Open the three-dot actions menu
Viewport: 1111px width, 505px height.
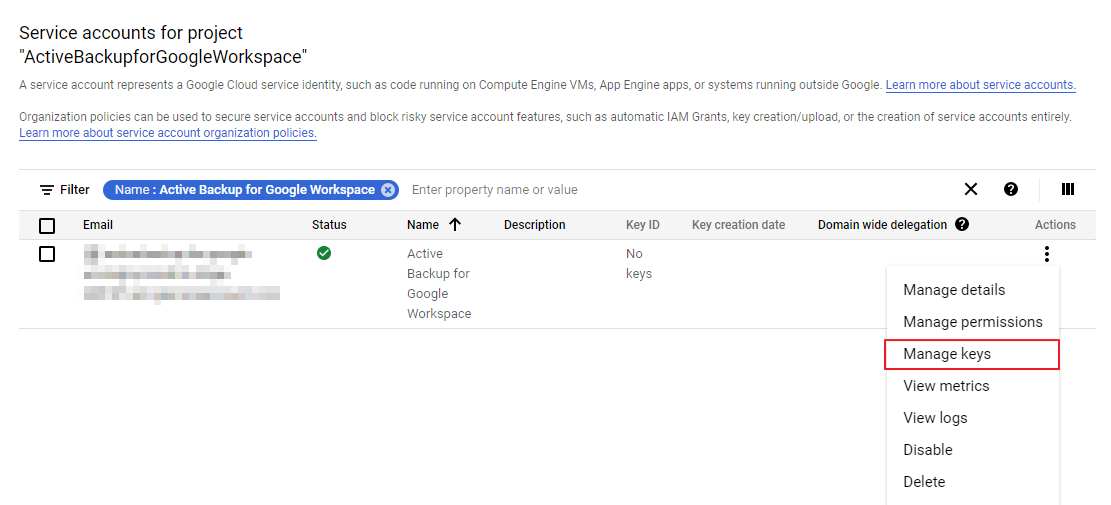coord(1046,254)
